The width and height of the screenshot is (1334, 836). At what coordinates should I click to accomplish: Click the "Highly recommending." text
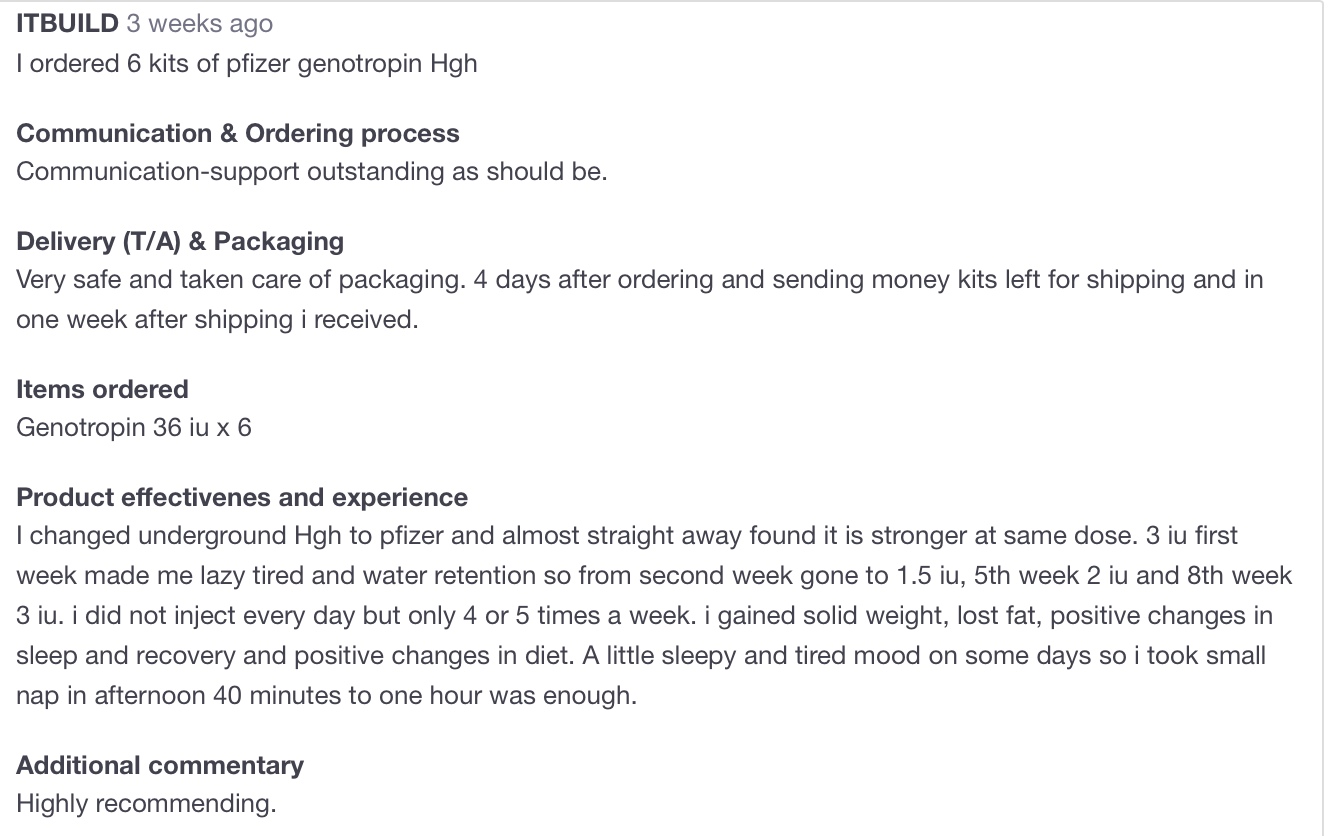[x=146, y=803]
